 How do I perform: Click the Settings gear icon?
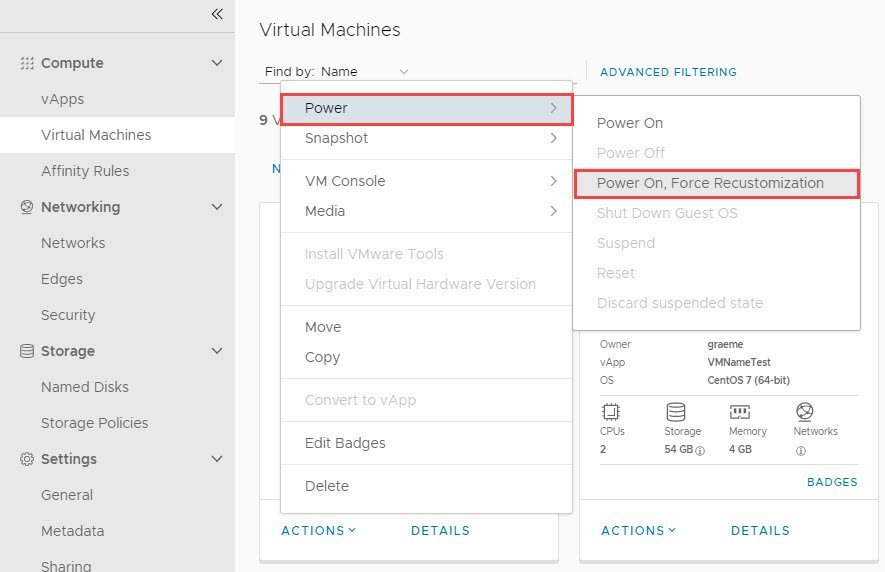tap(27, 459)
